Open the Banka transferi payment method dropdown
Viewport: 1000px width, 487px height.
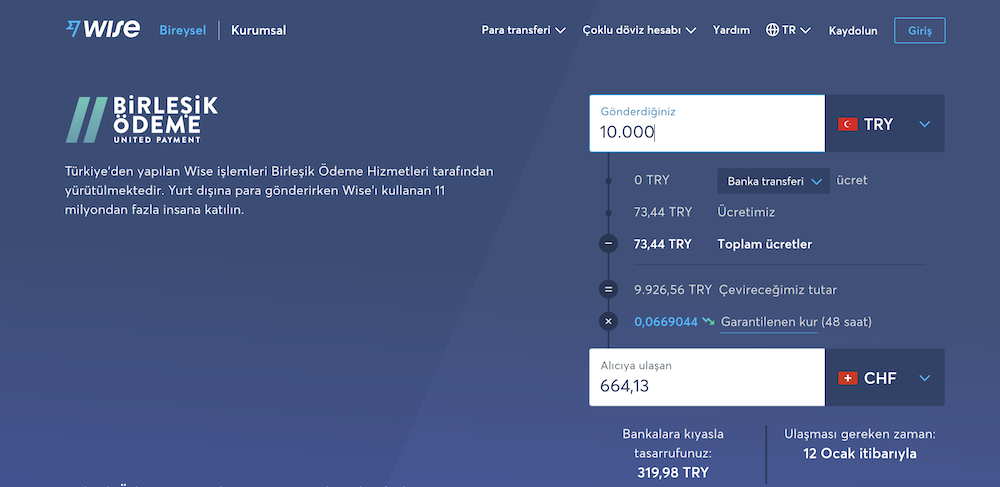pos(774,181)
